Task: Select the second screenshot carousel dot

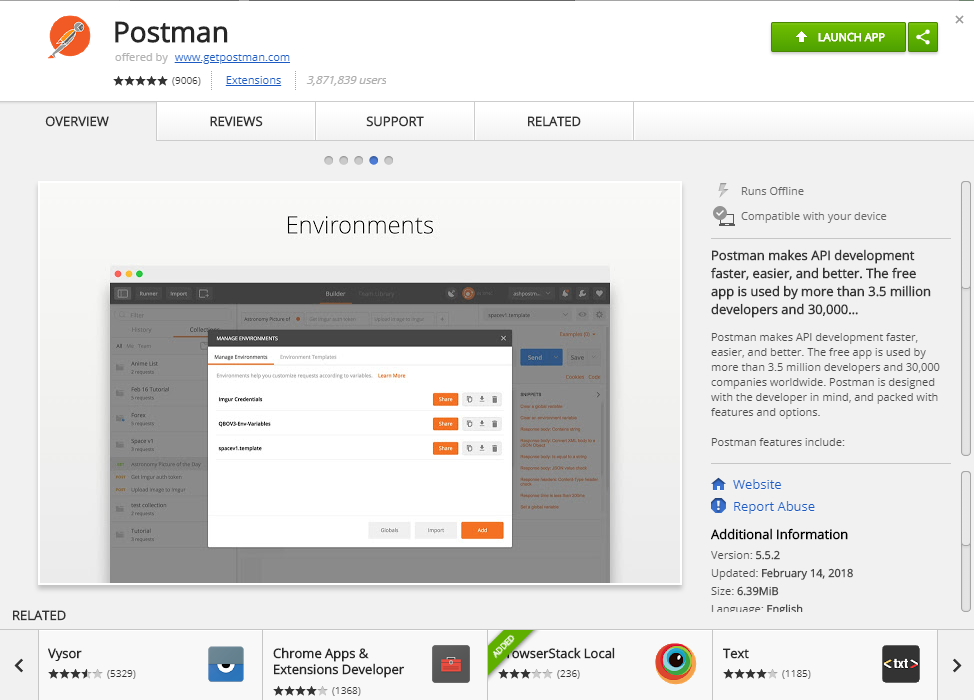Action: click(344, 160)
